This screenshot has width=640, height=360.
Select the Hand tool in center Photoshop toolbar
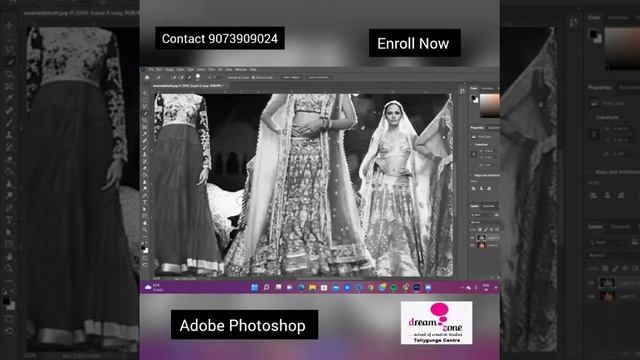[144, 223]
